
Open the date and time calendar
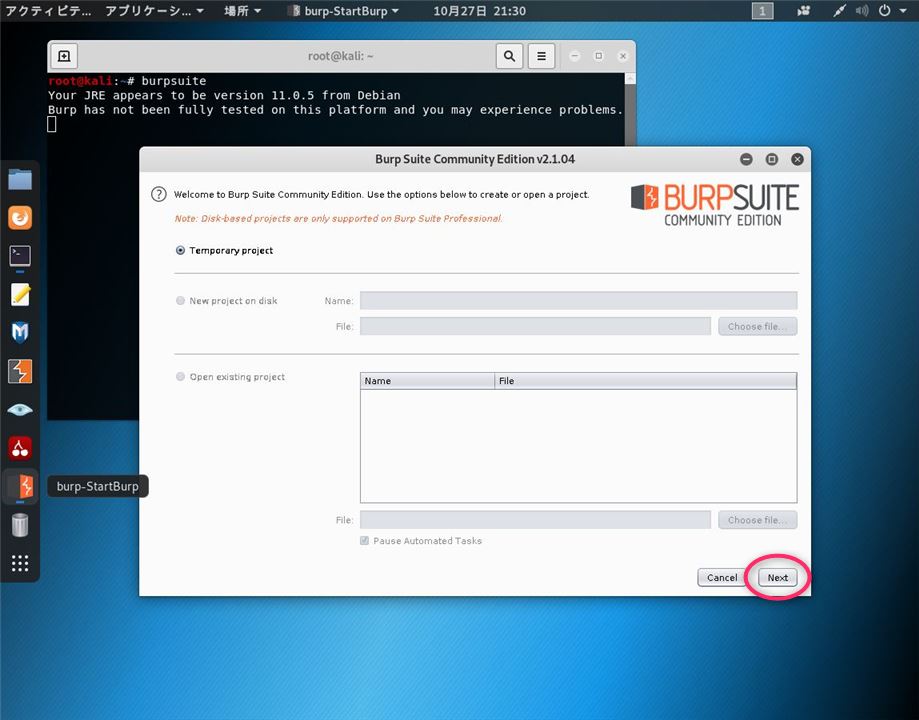pos(479,11)
